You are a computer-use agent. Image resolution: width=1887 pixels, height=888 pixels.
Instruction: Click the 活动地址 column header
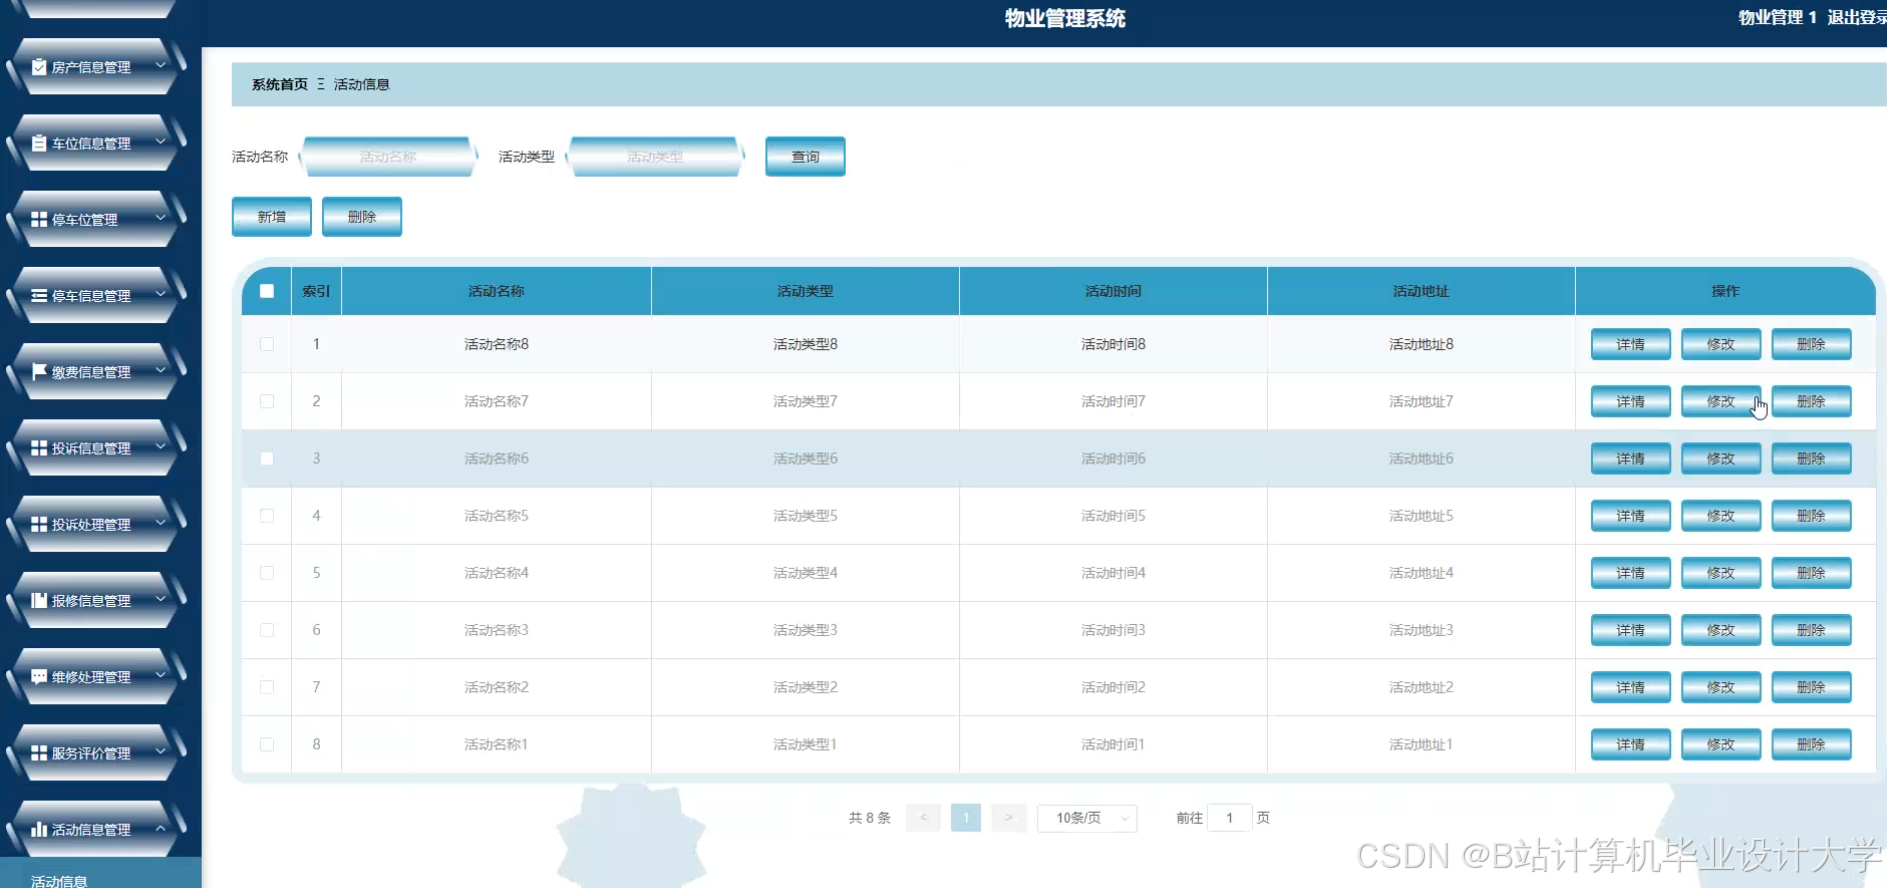(x=1421, y=291)
